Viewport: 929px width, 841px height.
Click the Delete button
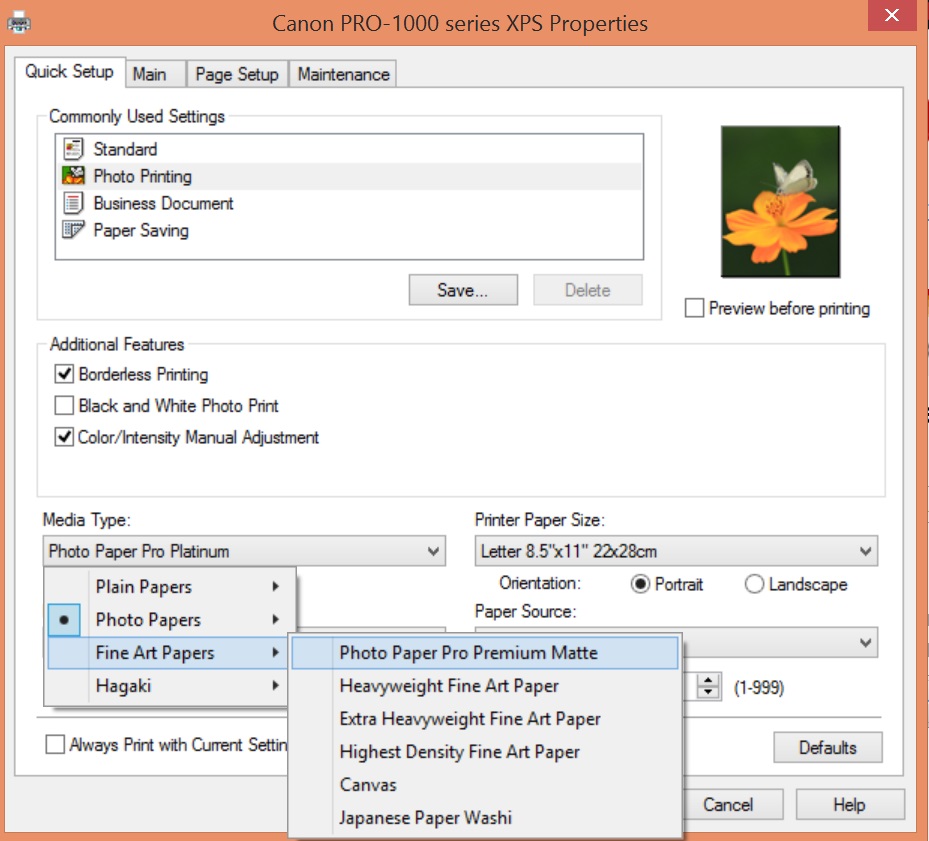587,290
